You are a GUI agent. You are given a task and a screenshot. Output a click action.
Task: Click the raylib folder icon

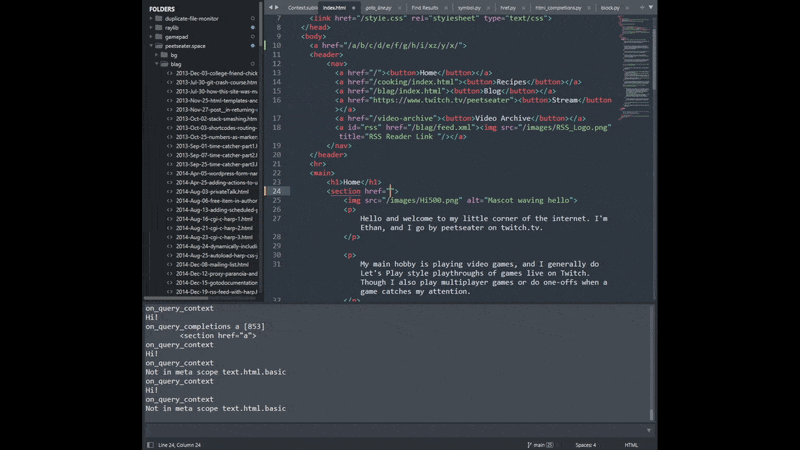coord(159,28)
